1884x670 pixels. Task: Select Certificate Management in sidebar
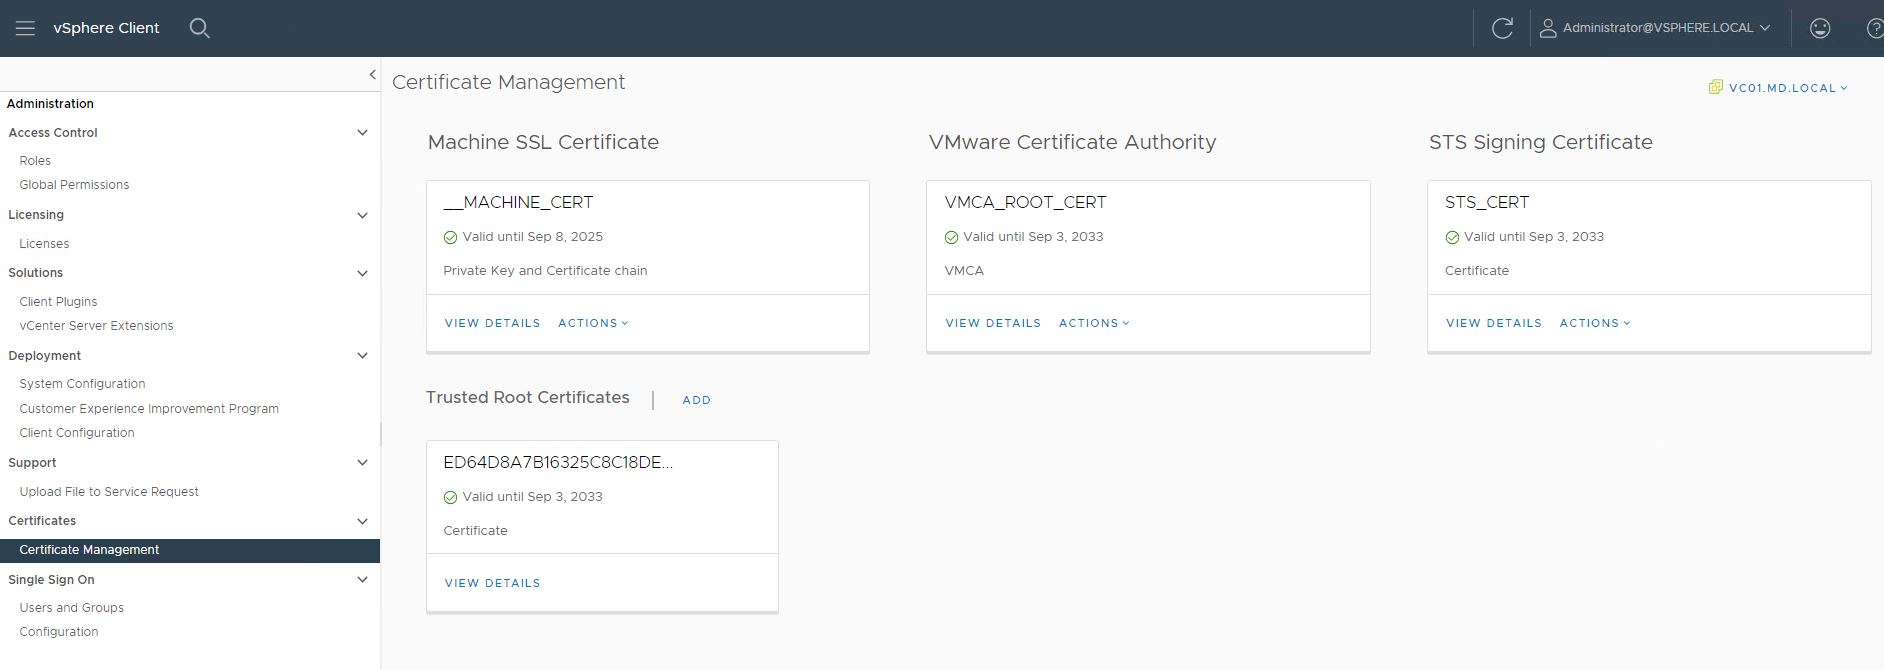190,550
